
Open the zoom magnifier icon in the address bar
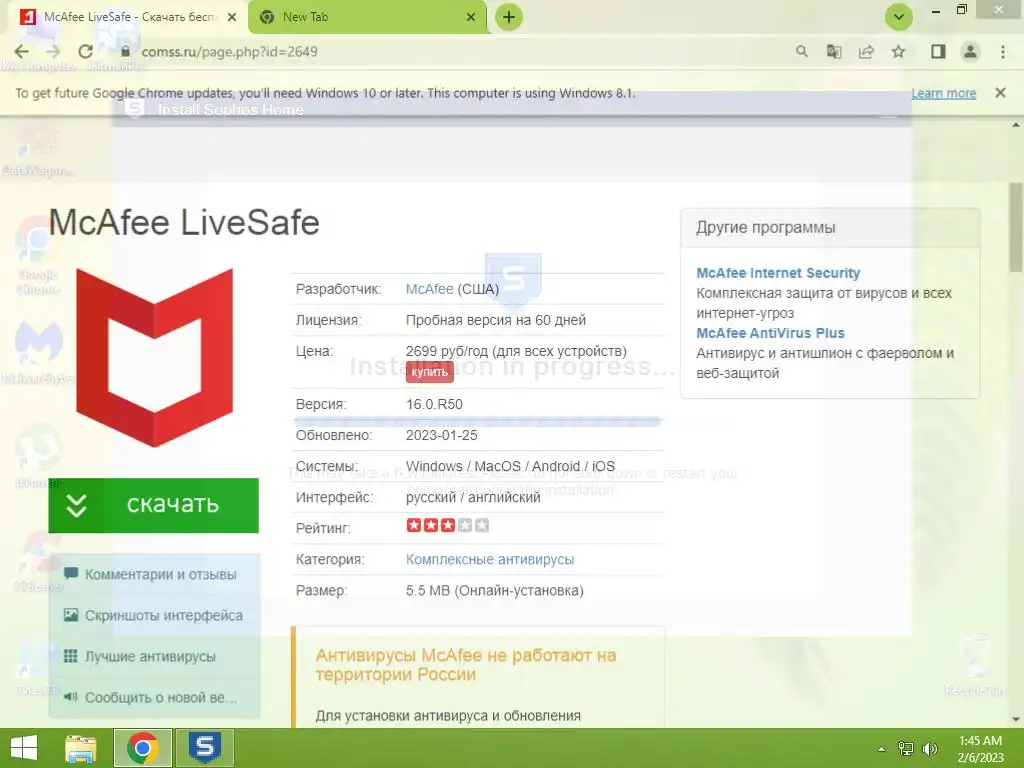pyautogui.click(x=802, y=52)
